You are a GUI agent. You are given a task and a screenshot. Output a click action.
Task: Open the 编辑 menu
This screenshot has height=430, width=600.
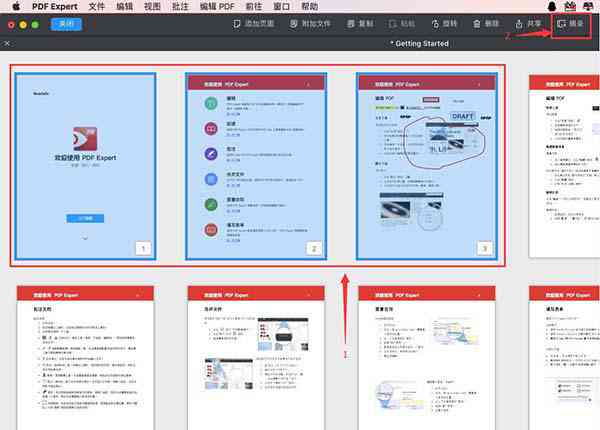[x=124, y=7]
